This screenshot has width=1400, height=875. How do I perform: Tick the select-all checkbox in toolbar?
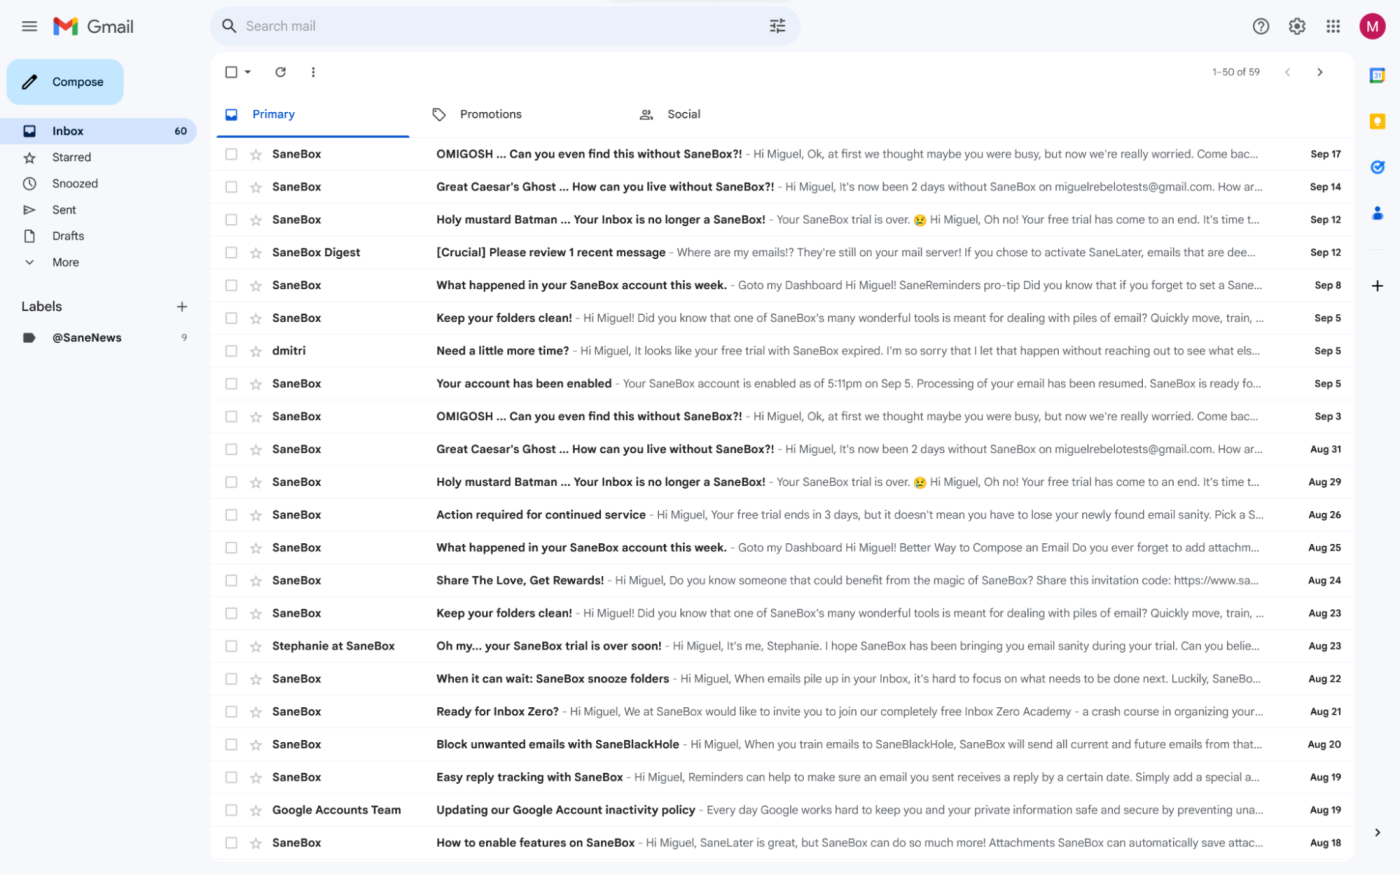231,72
